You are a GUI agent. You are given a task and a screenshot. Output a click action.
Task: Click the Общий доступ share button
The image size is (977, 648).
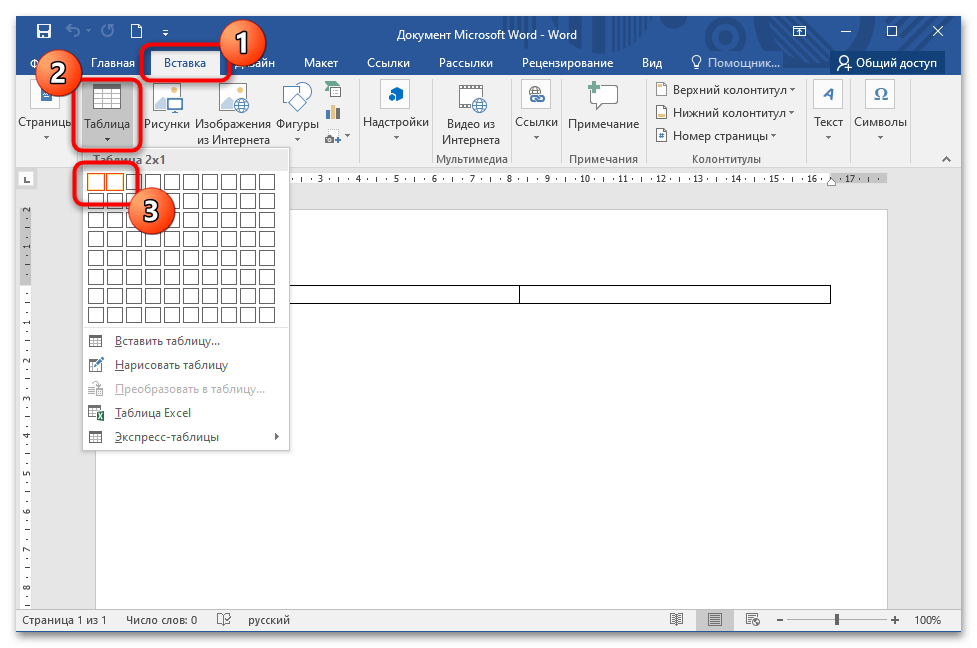[887, 63]
